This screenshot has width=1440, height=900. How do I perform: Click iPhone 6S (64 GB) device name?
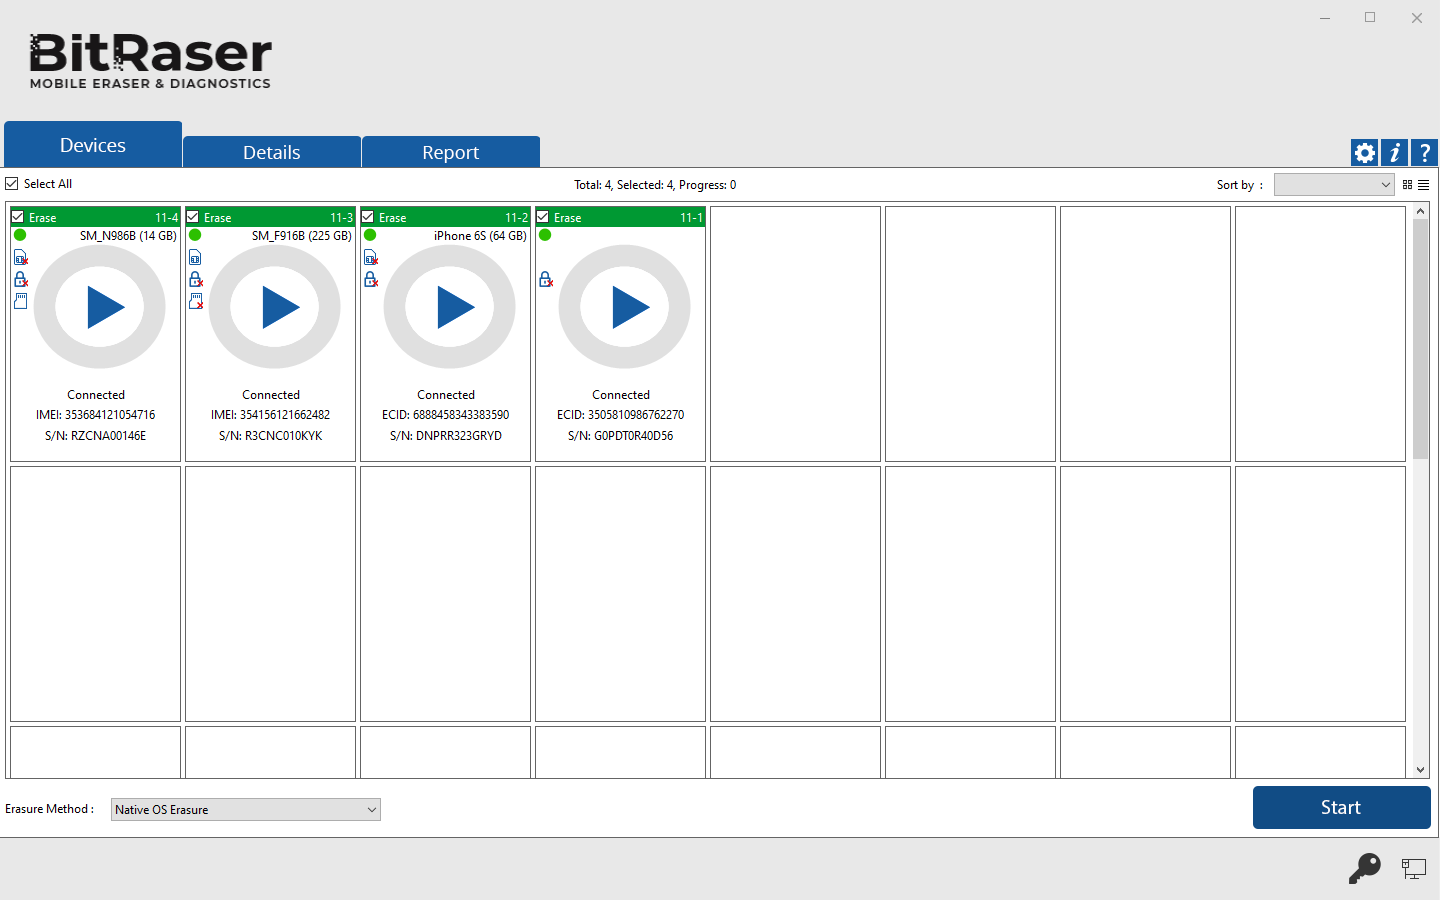pos(480,236)
